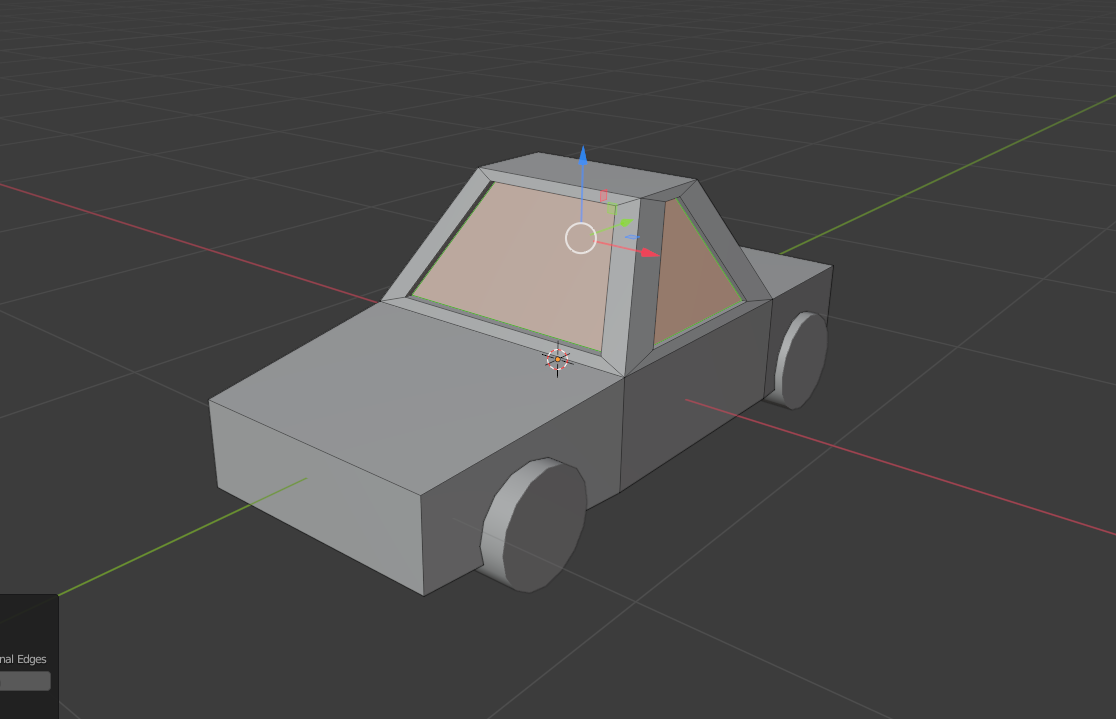Click the 3D cursor crosshair on the hood
Screen dimensions: 1116x719
tap(557, 360)
